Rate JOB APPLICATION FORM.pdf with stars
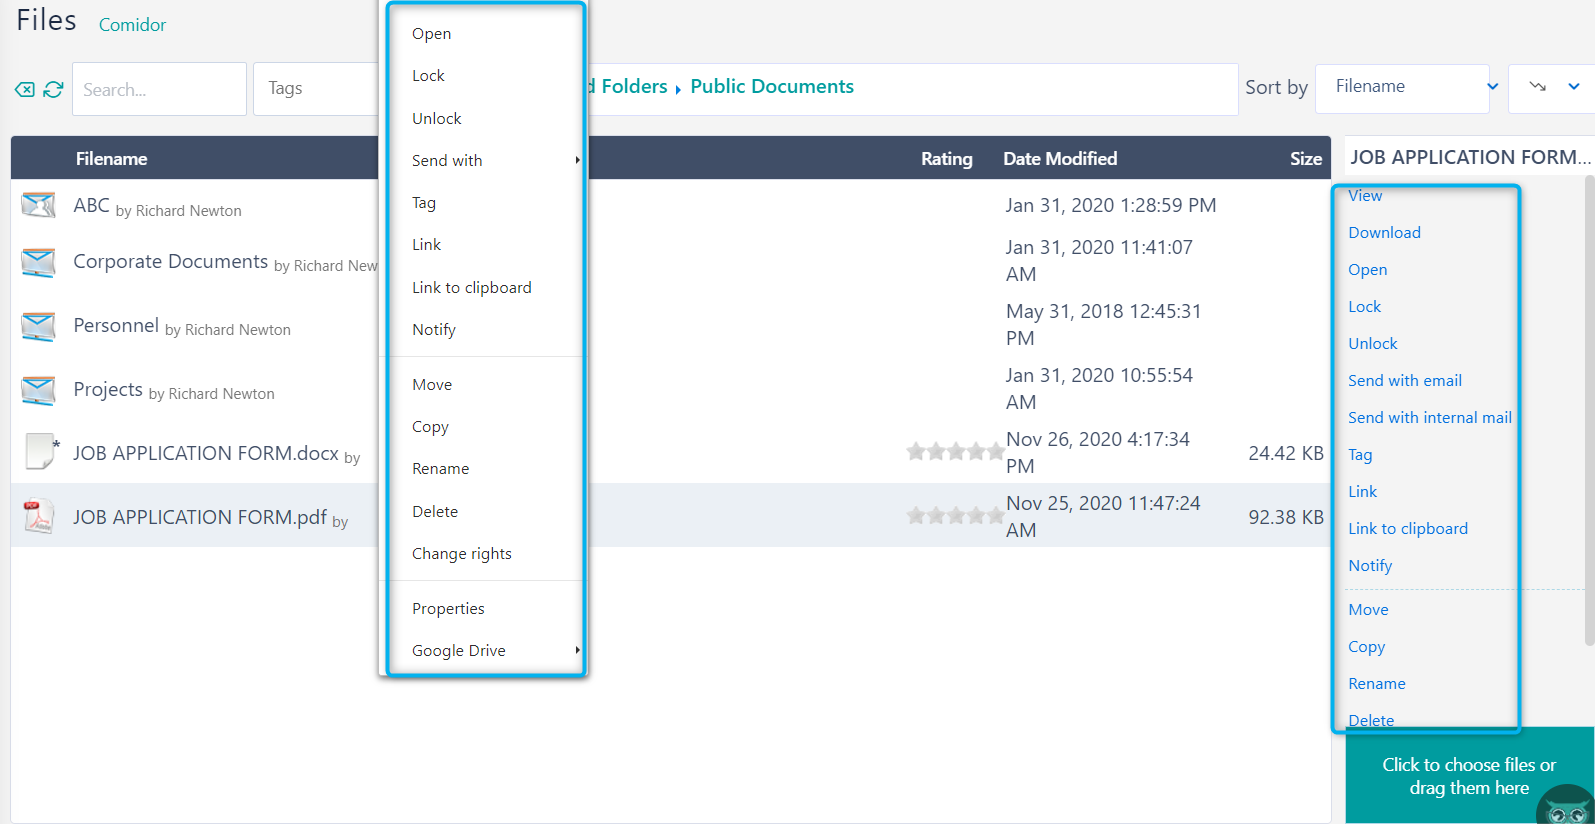This screenshot has height=824, width=1595. pos(955,516)
